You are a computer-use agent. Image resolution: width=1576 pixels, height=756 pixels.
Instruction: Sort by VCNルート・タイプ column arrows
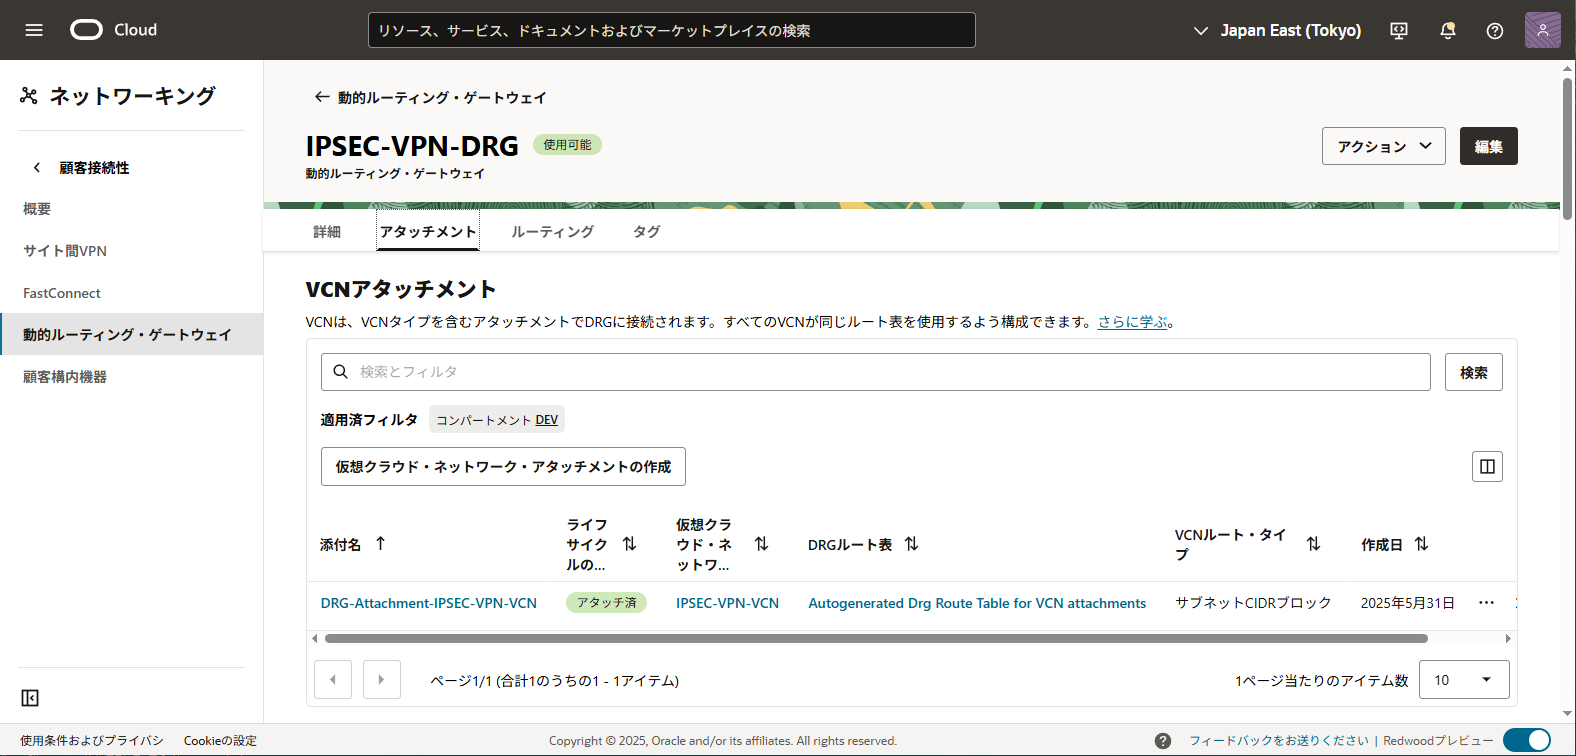(1313, 544)
